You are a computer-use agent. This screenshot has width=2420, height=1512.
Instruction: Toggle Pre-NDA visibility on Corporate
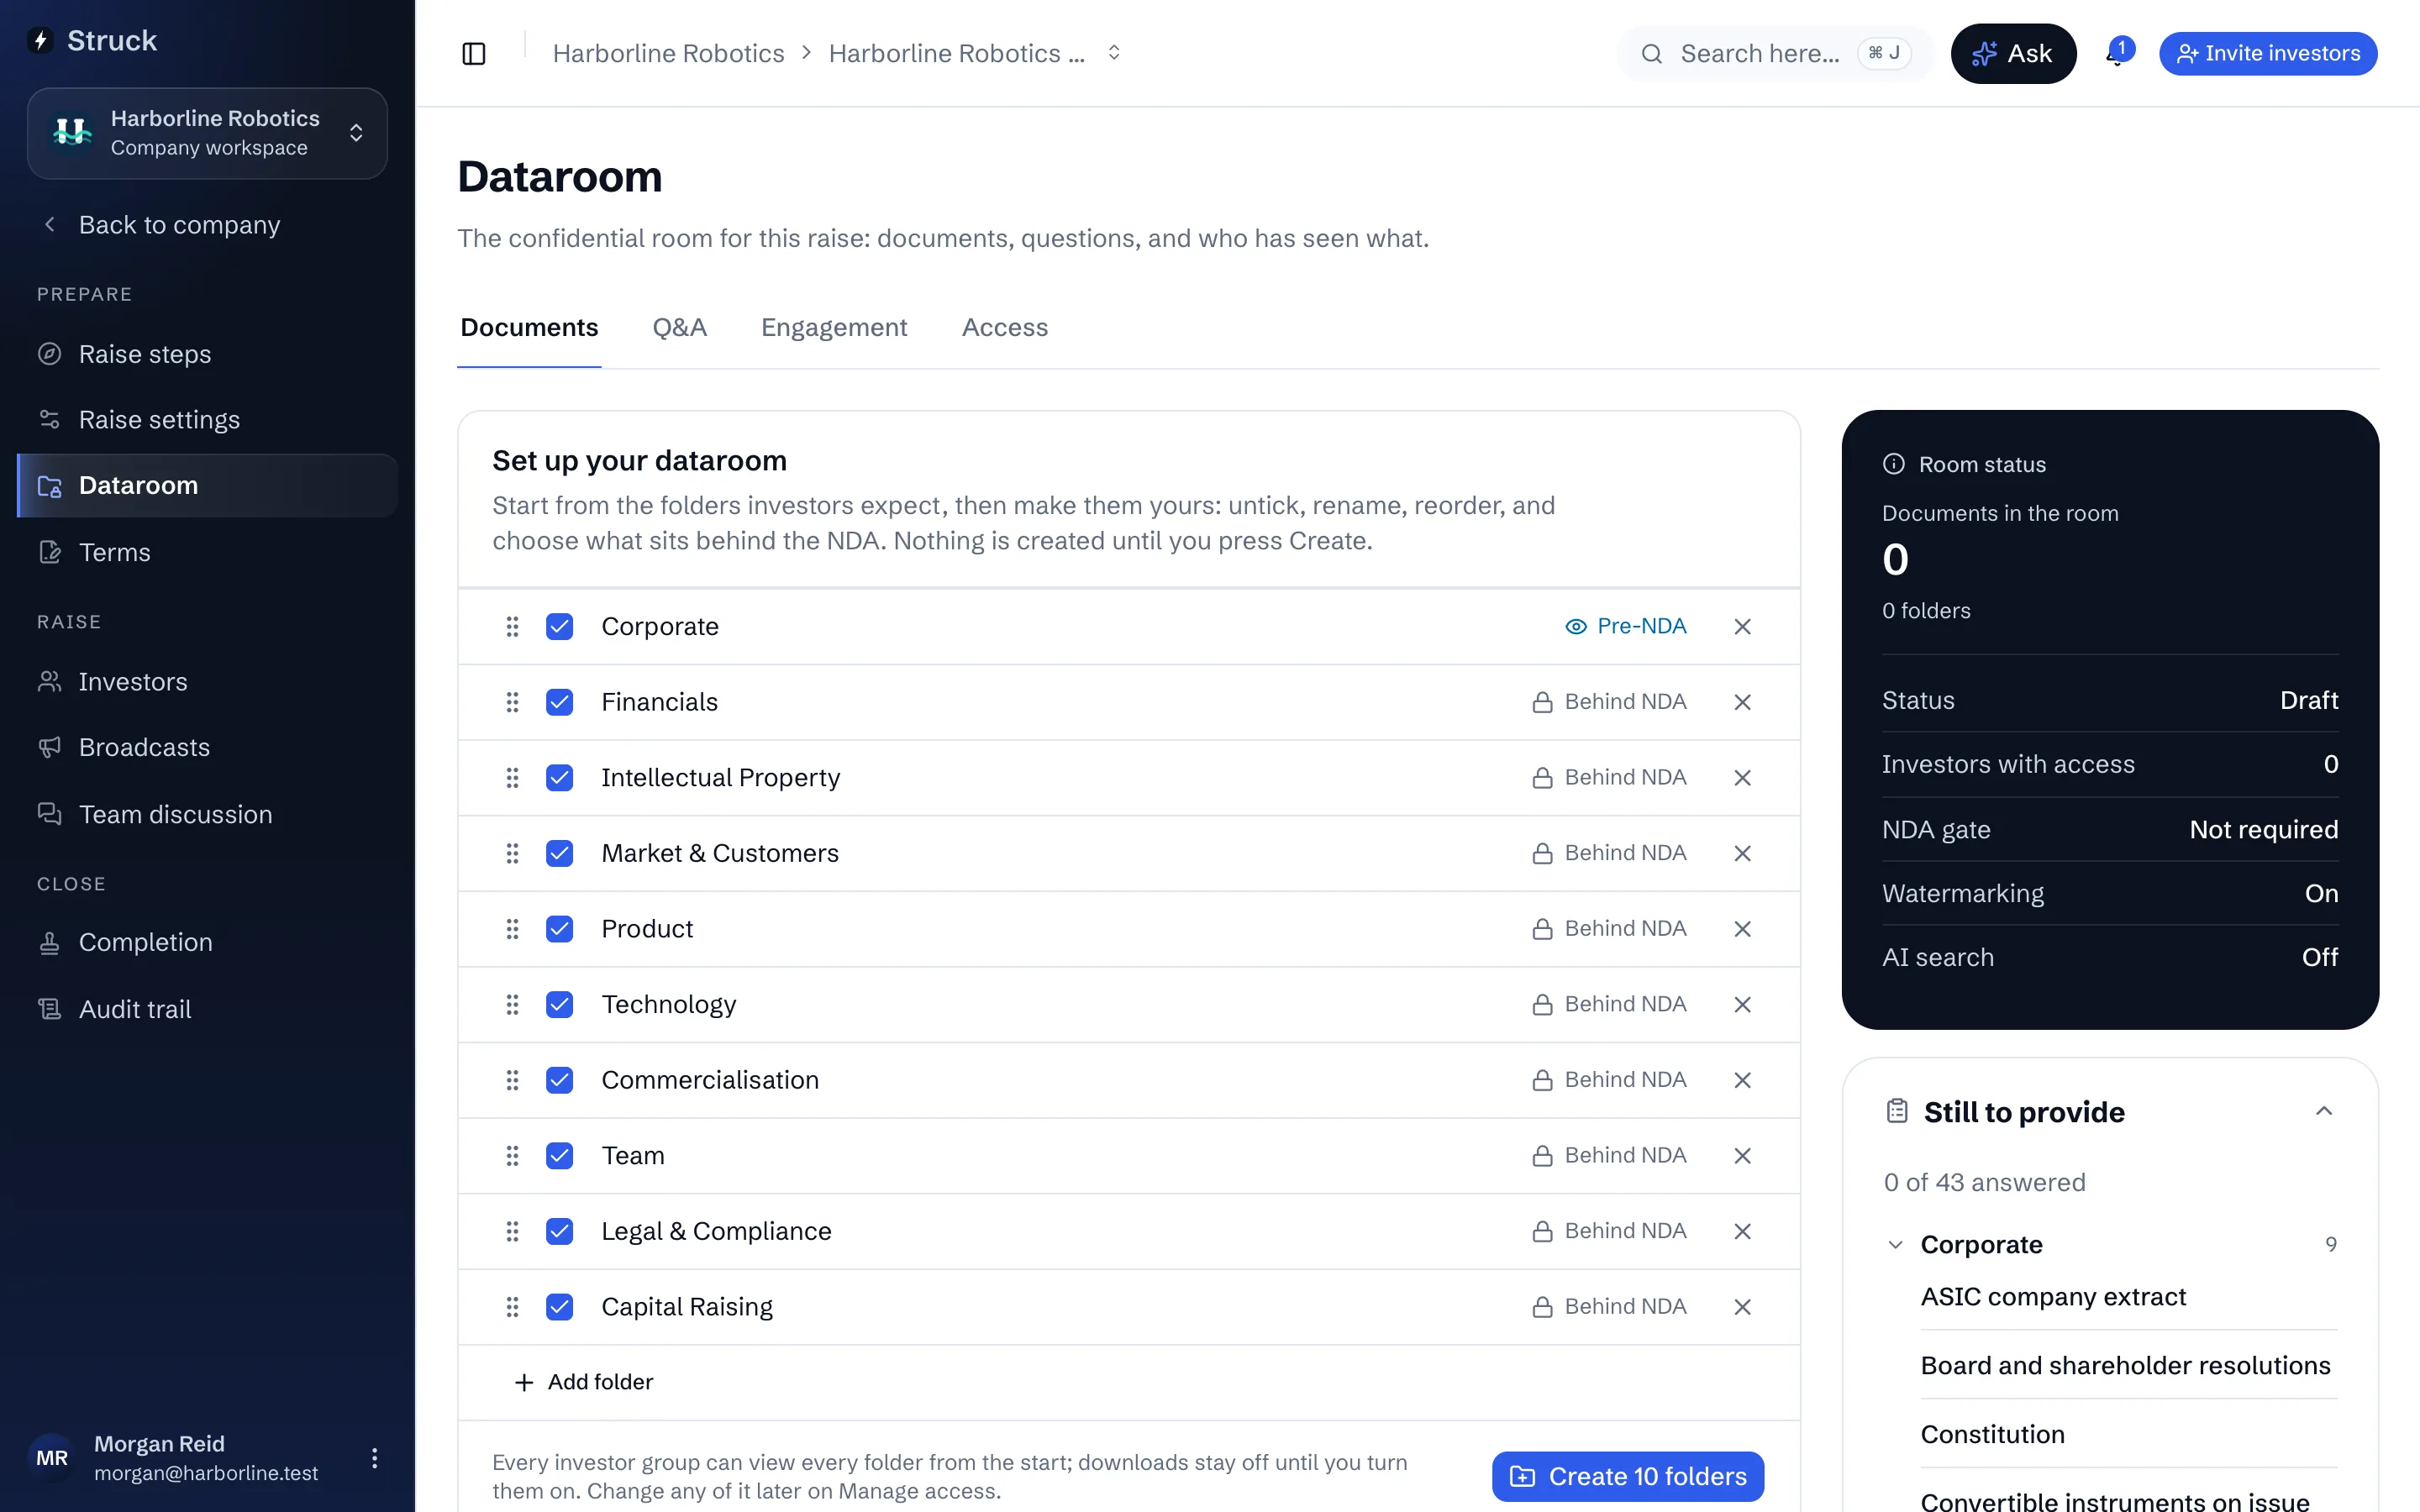click(x=1625, y=626)
